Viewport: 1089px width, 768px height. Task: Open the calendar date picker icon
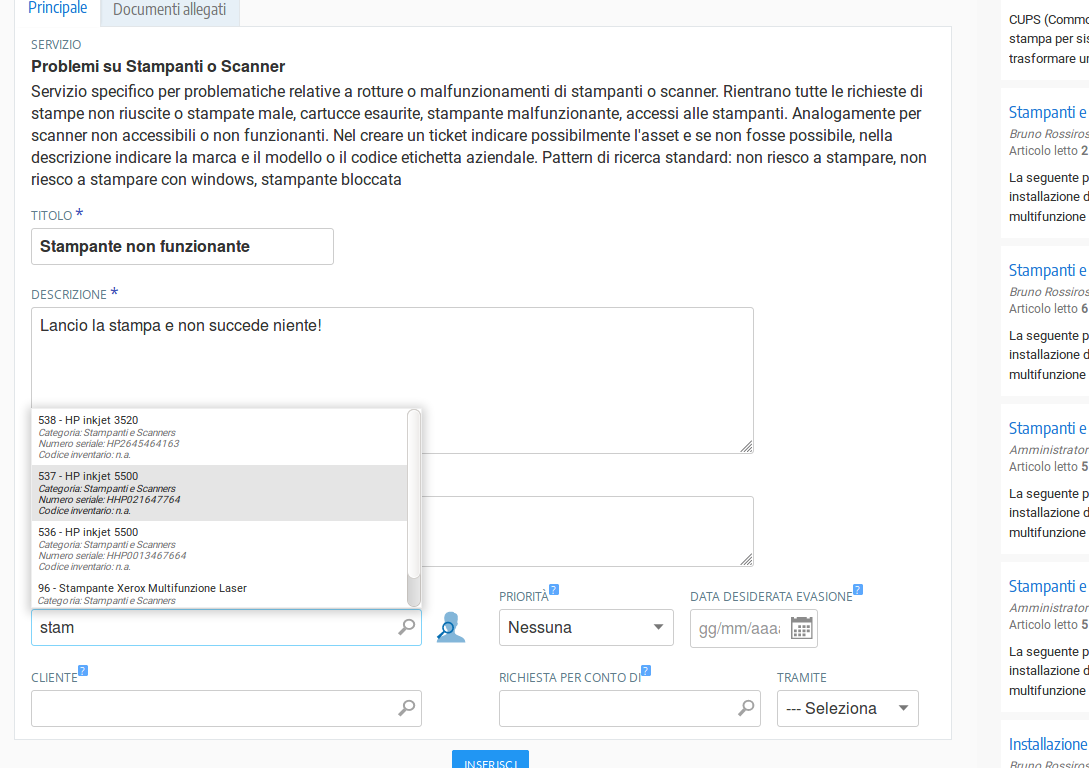click(801, 628)
